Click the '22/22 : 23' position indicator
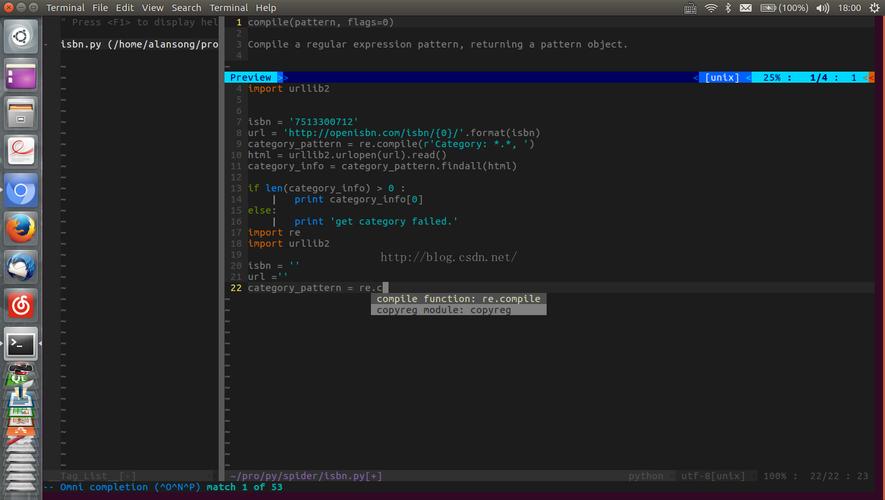885x500 pixels. point(839,476)
